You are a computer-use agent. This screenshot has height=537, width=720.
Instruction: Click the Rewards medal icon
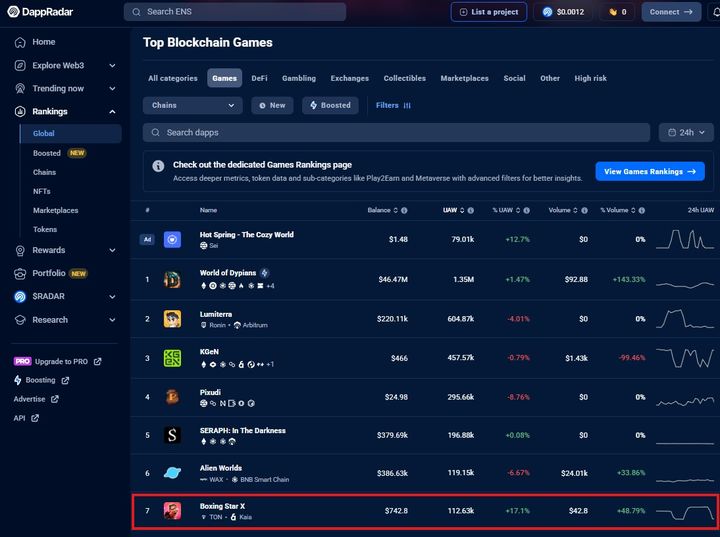click(20, 250)
